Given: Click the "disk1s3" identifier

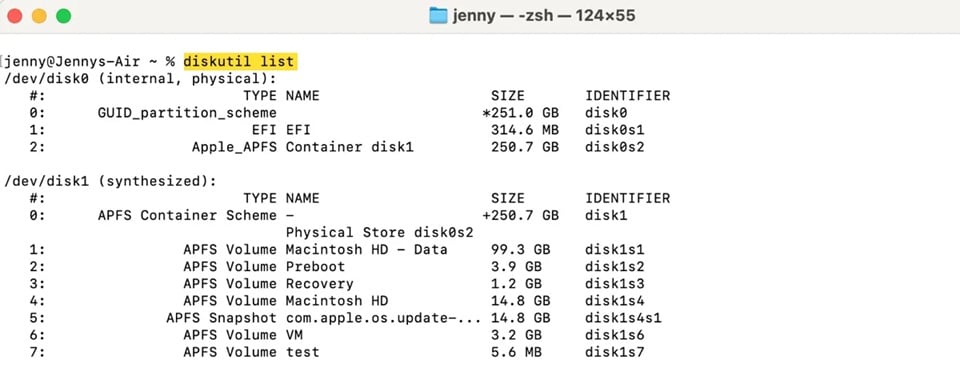Looking at the screenshot, I should [615, 284].
